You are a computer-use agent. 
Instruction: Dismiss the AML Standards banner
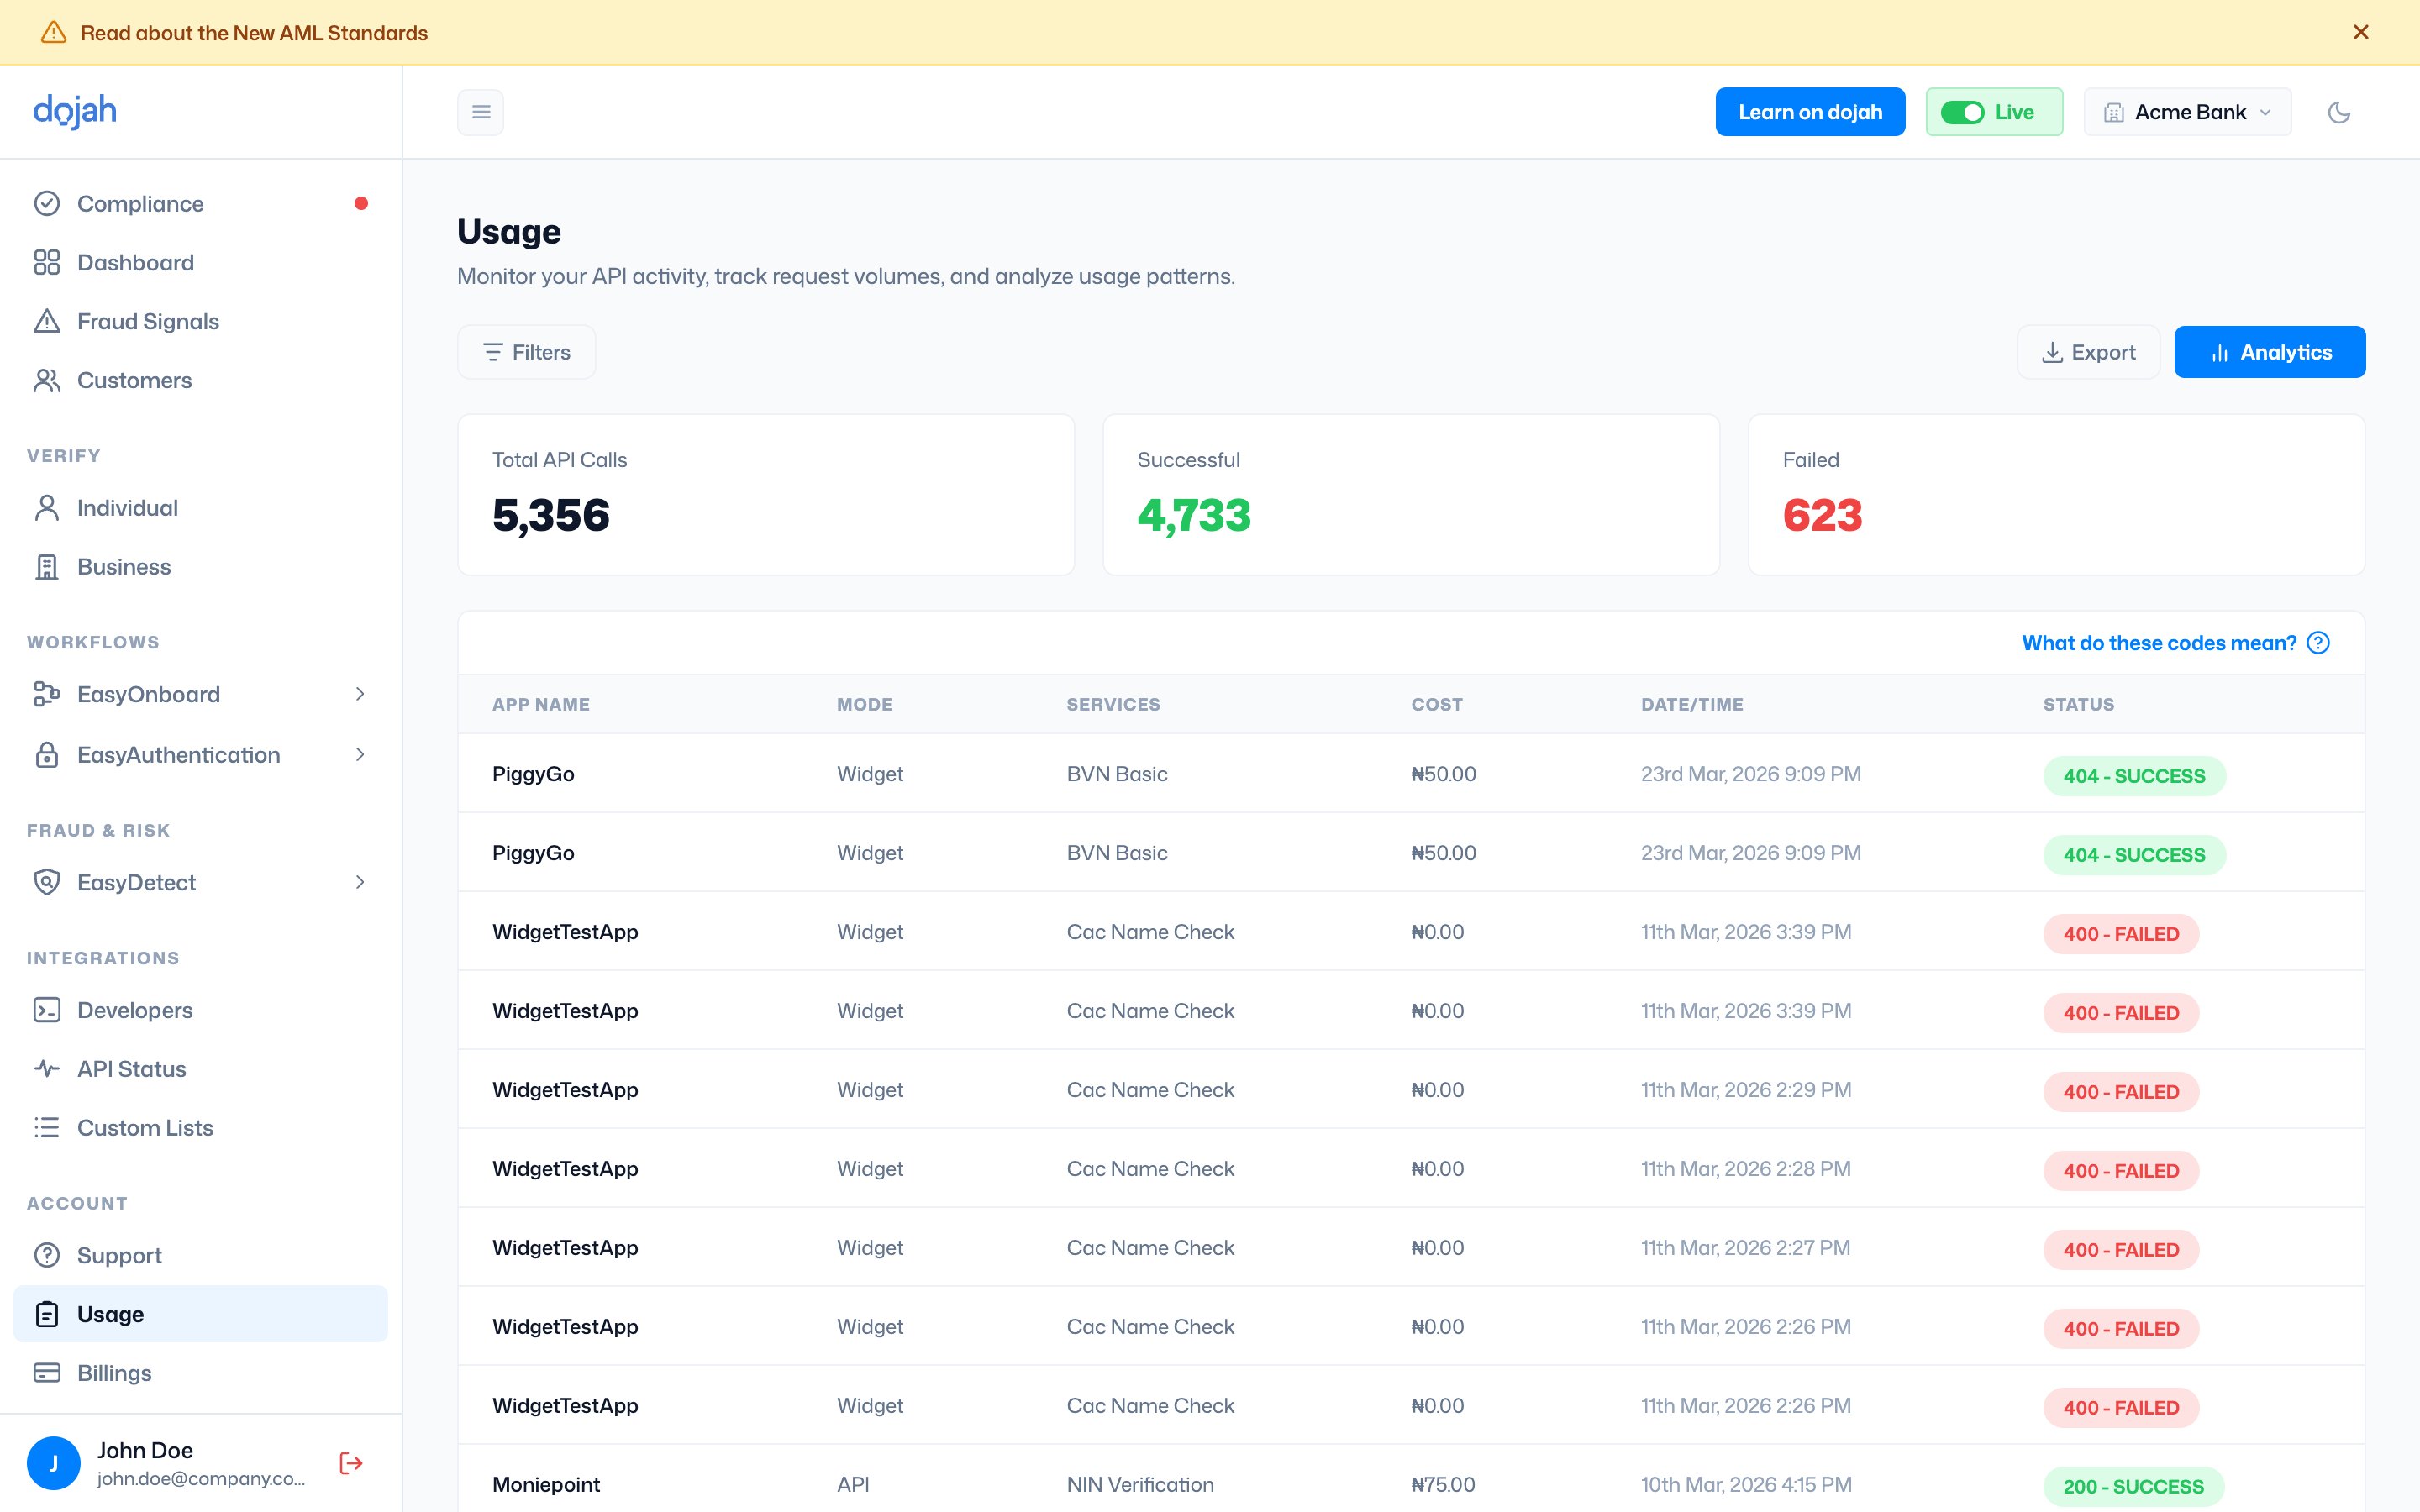tap(2361, 32)
